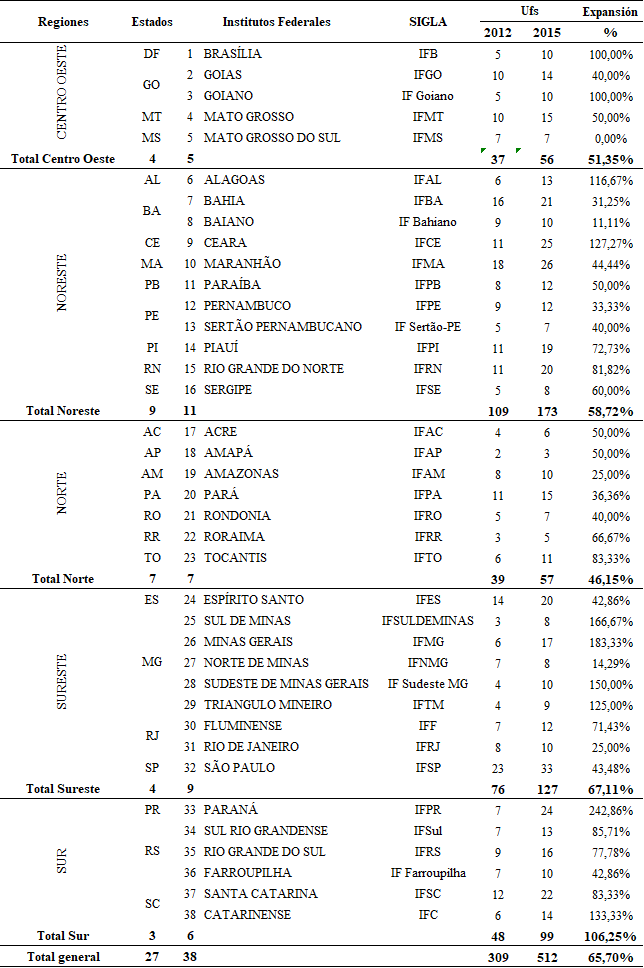Viewport: 644px width, 968px height.
Task: Select the Total Centro Oeste row label
Action: (63, 159)
